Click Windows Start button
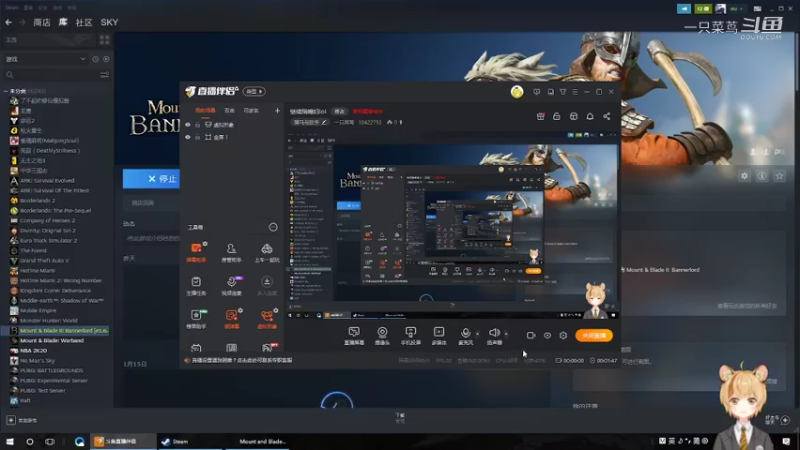Image resolution: width=800 pixels, height=450 pixels. pyautogui.click(x=10, y=441)
